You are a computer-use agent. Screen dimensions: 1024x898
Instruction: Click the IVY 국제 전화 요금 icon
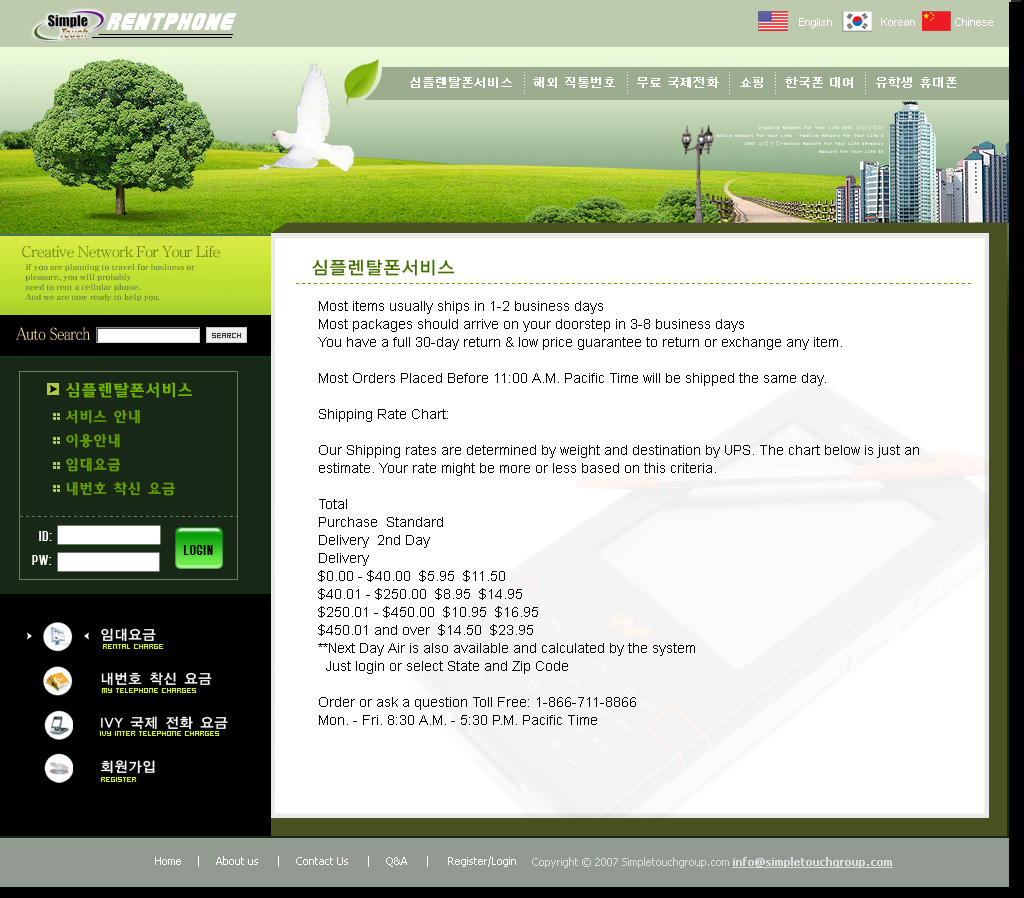(58, 725)
